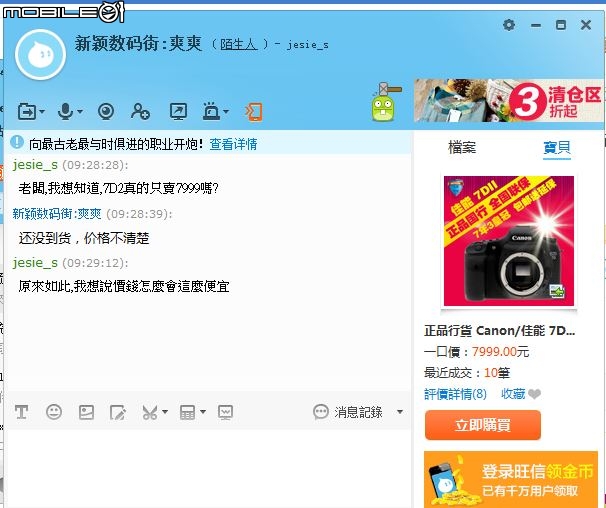
Task: Open remote assistance screen icon
Action: pyautogui.click(x=178, y=111)
